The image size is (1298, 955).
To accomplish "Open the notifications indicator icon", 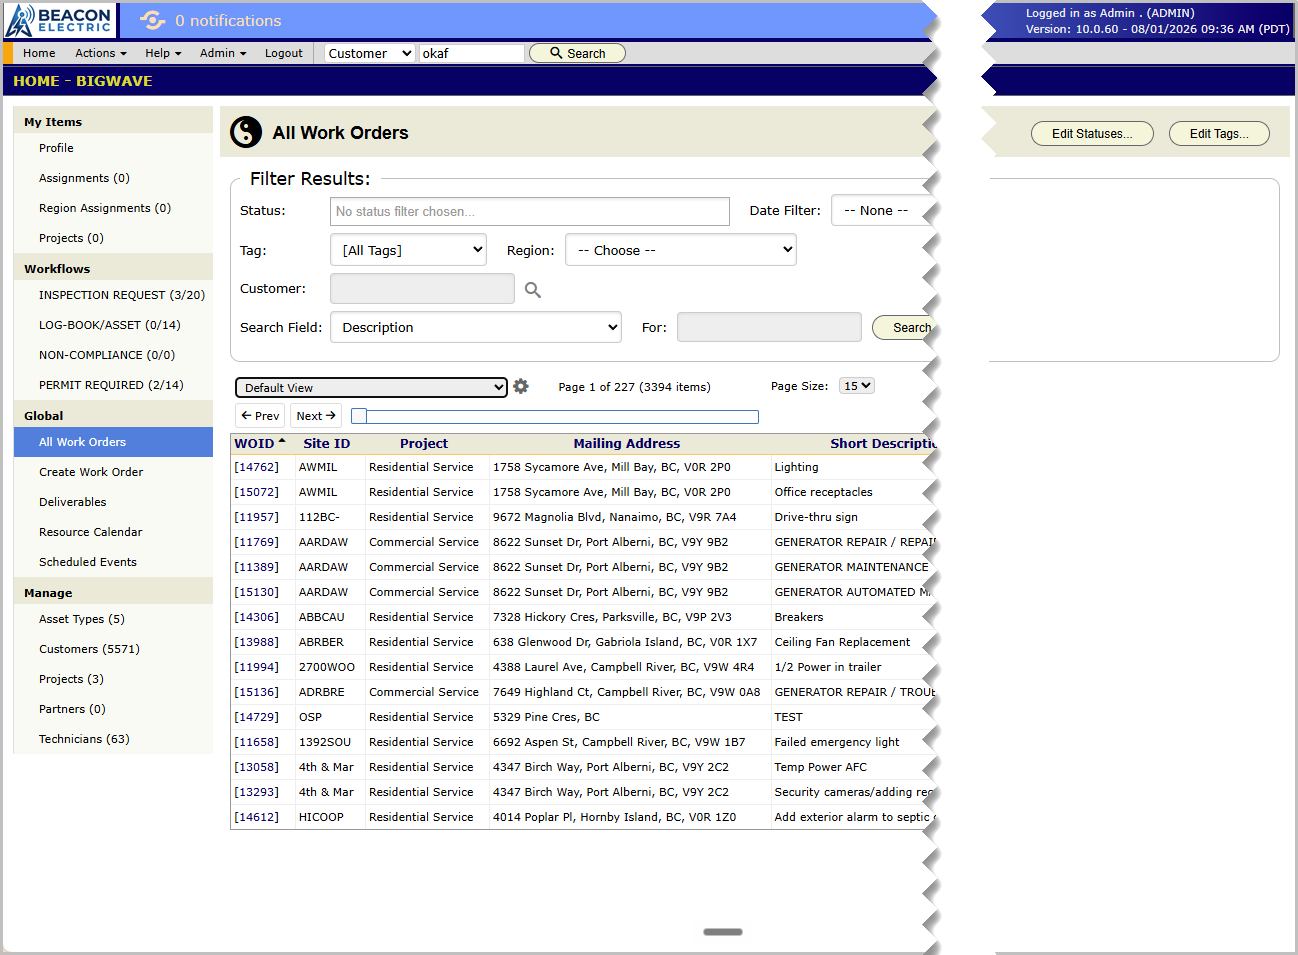I will (x=153, y=20).
